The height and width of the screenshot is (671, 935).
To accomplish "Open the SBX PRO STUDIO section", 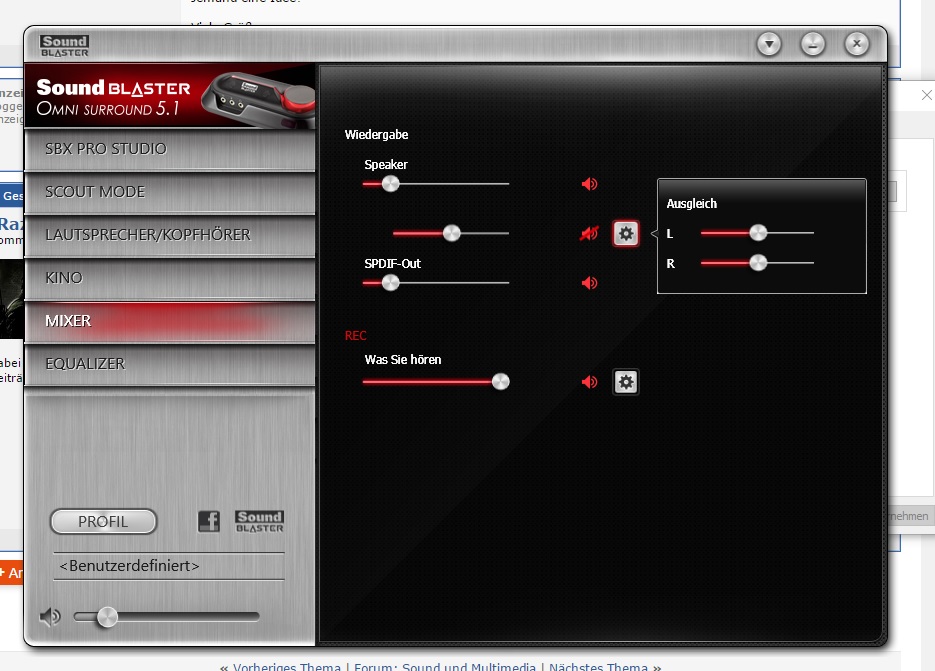I will click(x=170, y=149).
